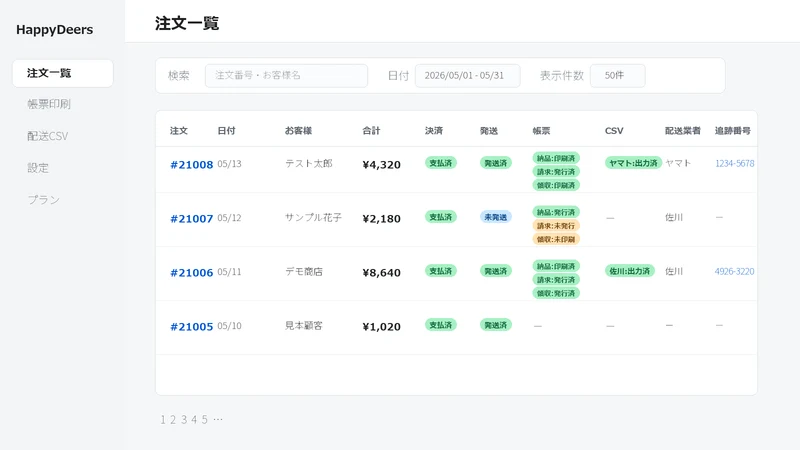
Task: Click customer name 見本顧客
Action: [304, 326]
